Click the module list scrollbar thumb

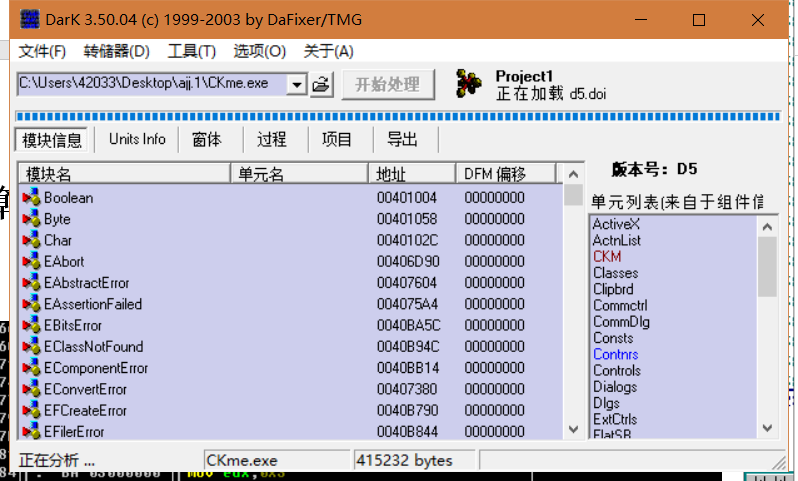coord(573,194)
